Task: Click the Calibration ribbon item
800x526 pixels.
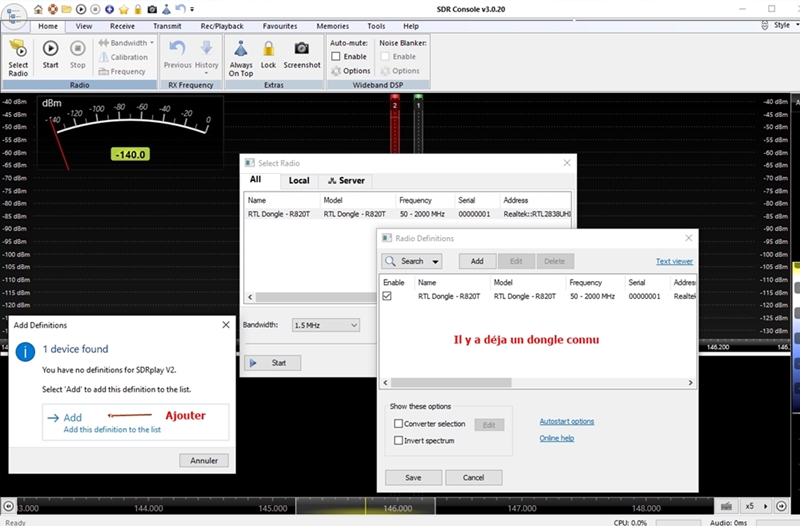Action: pos(123,57)
